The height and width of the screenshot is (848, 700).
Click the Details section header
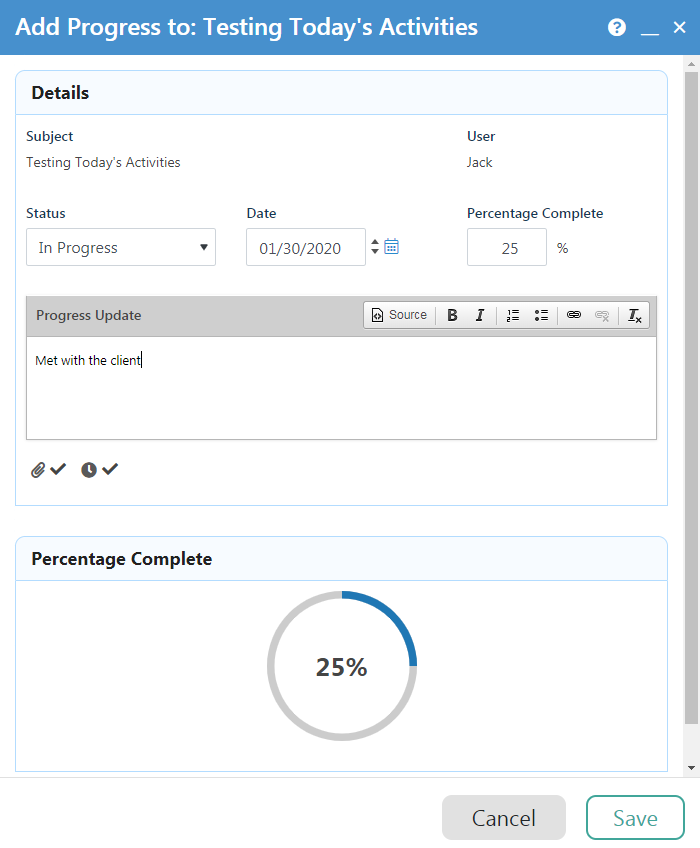(x=341, y=92)
